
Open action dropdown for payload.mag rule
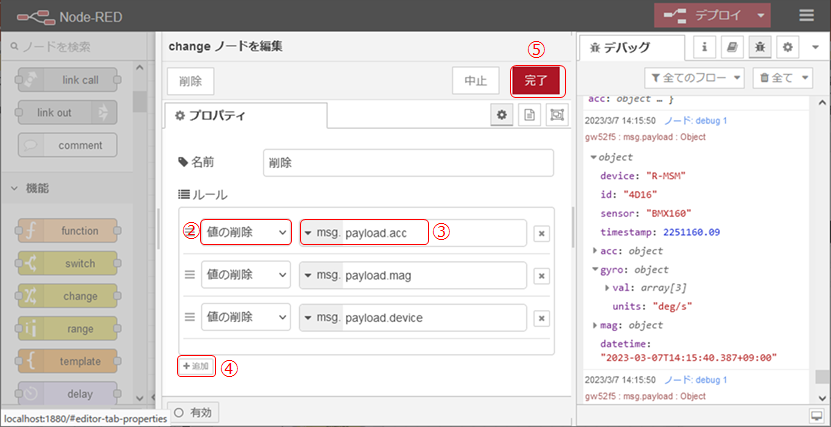click(245, 275)
